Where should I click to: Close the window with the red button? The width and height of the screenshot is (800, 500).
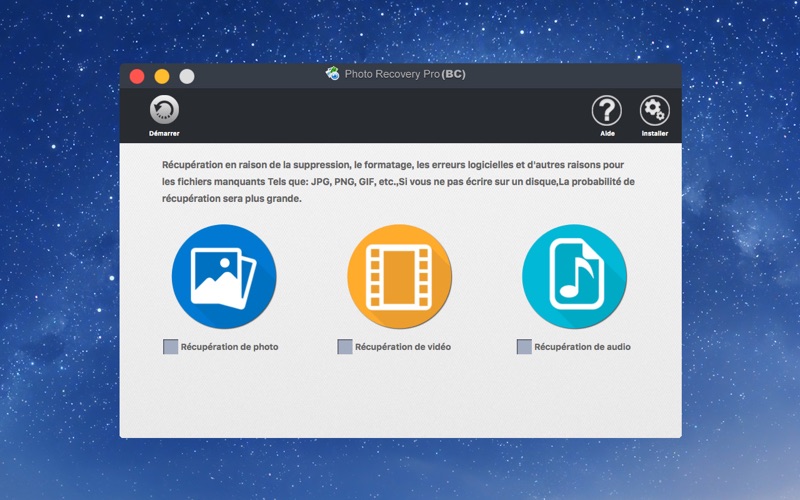coord(137,77)
